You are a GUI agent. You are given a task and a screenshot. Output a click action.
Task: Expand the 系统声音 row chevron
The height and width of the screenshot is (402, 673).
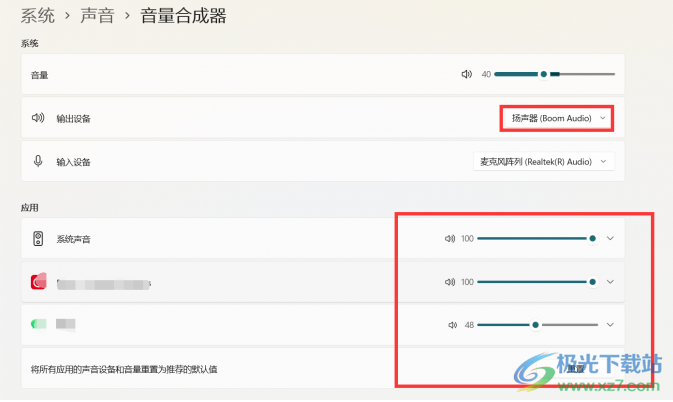click(609, 239)
